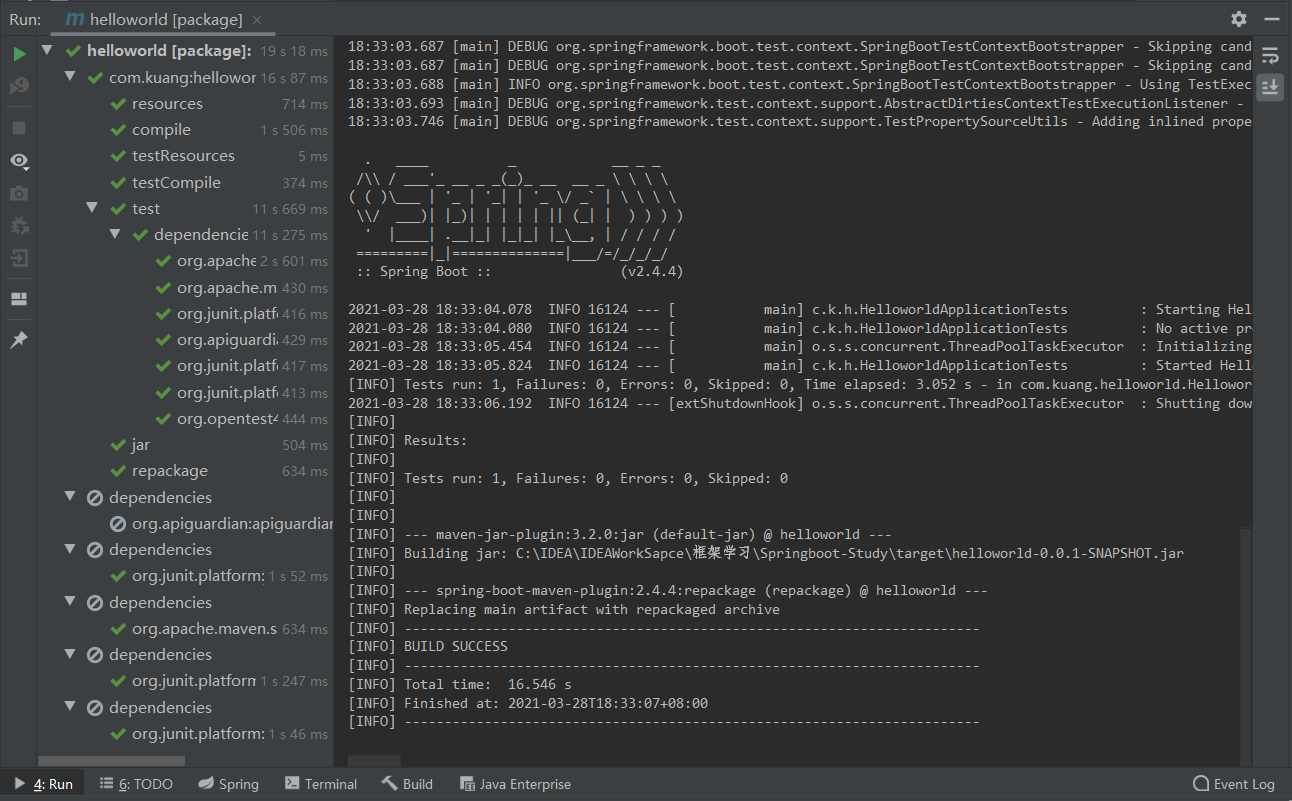This screenshot has height=801, width=1292.
Task: Close the helloworld [package] run tab
Action: pyautogui.click(x=257, y=19)
